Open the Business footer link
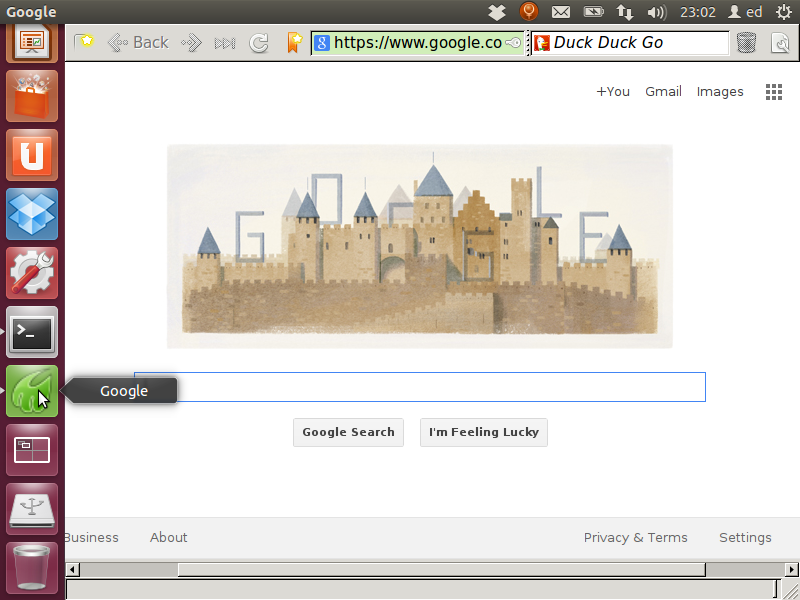800x600 pixels. 92,538
